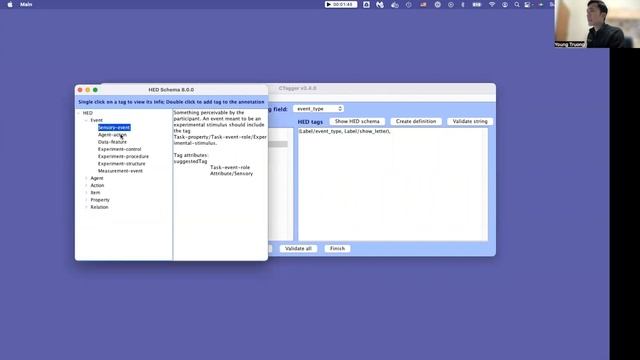The width and height of the screenshot is (640, 360).
Task: Click the Bluetooth menu bar icon
Action: (x=463, y=4)
